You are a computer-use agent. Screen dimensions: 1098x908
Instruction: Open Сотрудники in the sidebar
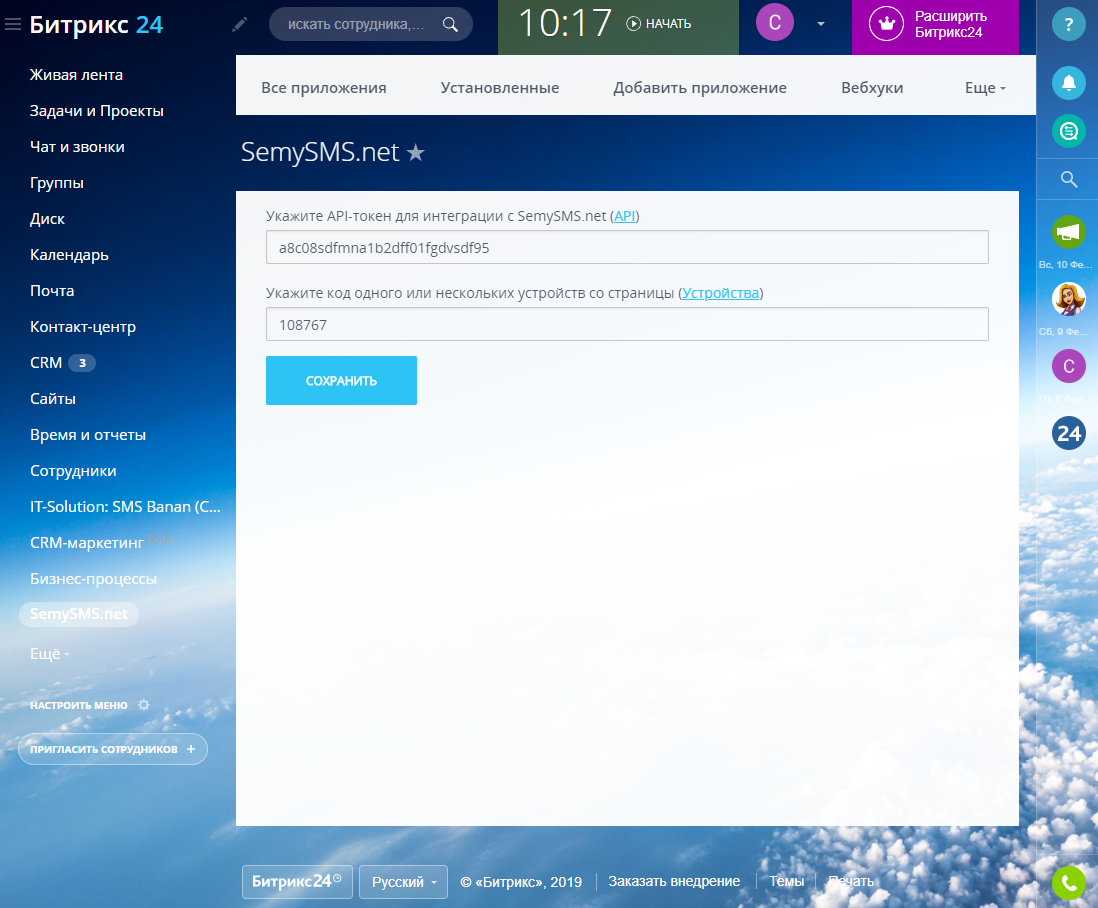pyautogui.click(x=73, y=470)
